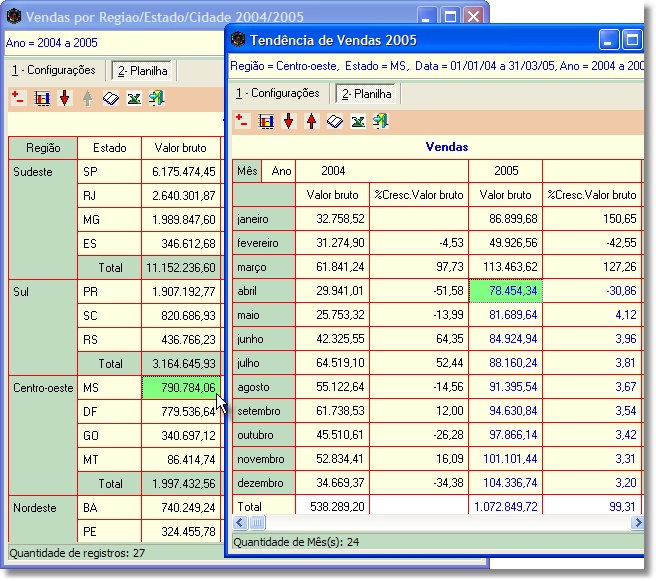
Task: Click the Vendas table title
Action: coord(446,147)
